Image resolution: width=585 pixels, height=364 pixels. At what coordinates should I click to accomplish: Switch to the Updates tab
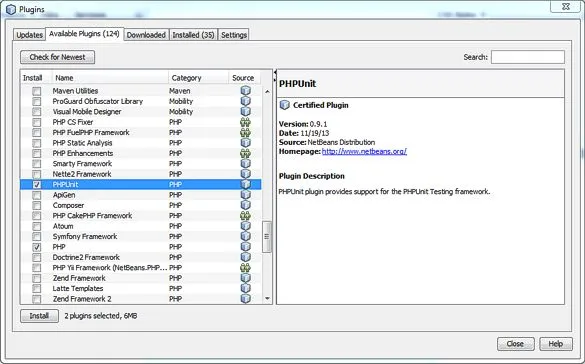[x=29, y=35]
